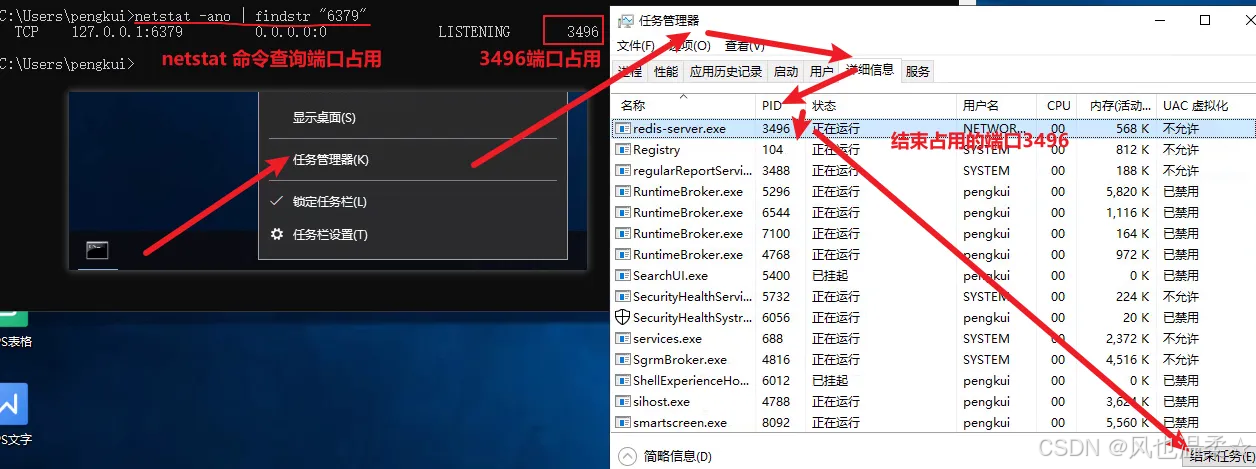Choose 任务管理器(K) from the context menu
The width and height of the screenshot is (1256, 469).
330,159
